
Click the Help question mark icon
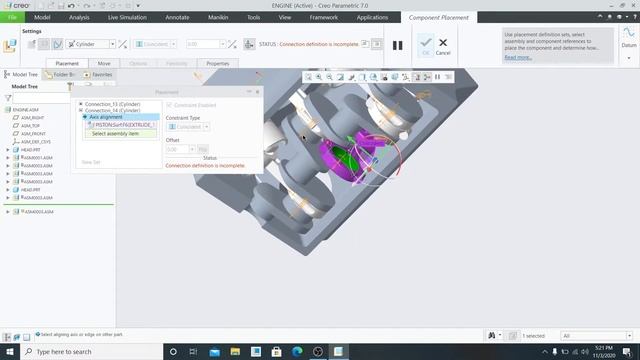(x=635, y=17)
